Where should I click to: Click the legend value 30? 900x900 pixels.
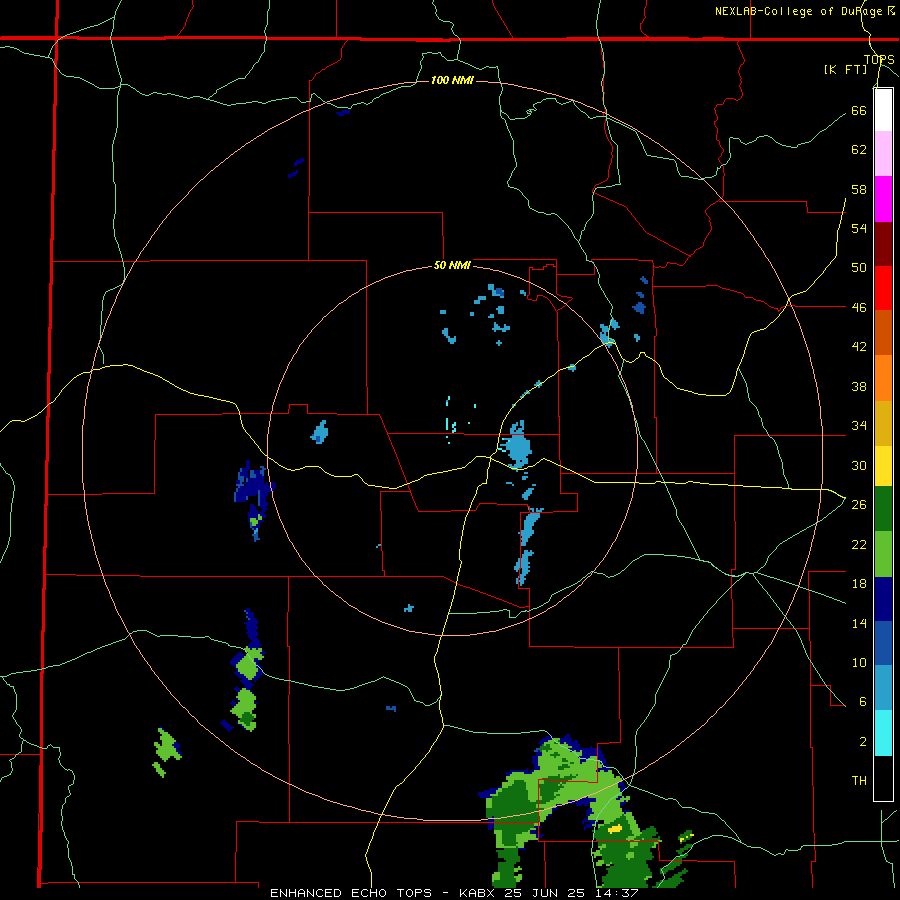(859, 465)
